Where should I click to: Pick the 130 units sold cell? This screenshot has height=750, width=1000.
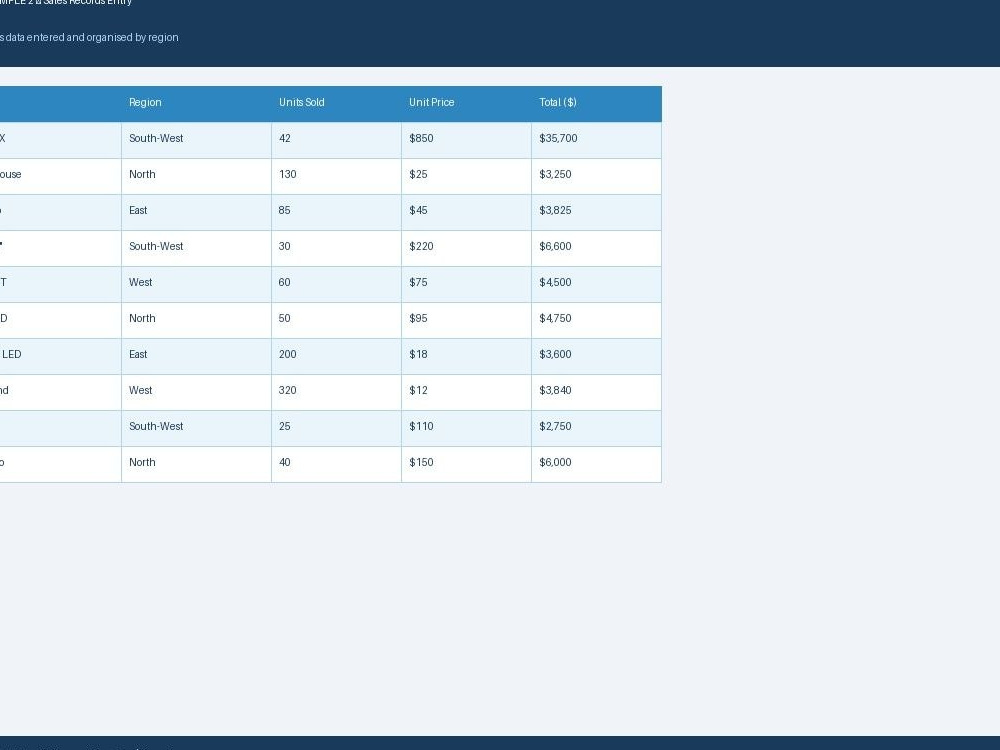click(337, 176)
